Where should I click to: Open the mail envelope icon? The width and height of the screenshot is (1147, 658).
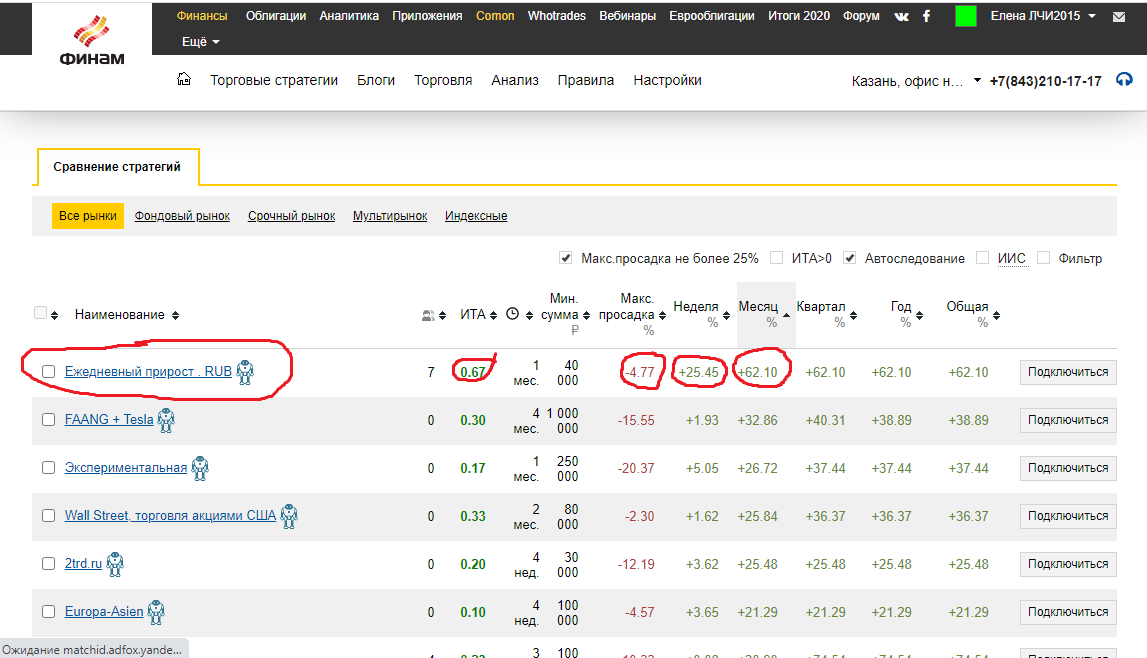[x=1118, y=17]
